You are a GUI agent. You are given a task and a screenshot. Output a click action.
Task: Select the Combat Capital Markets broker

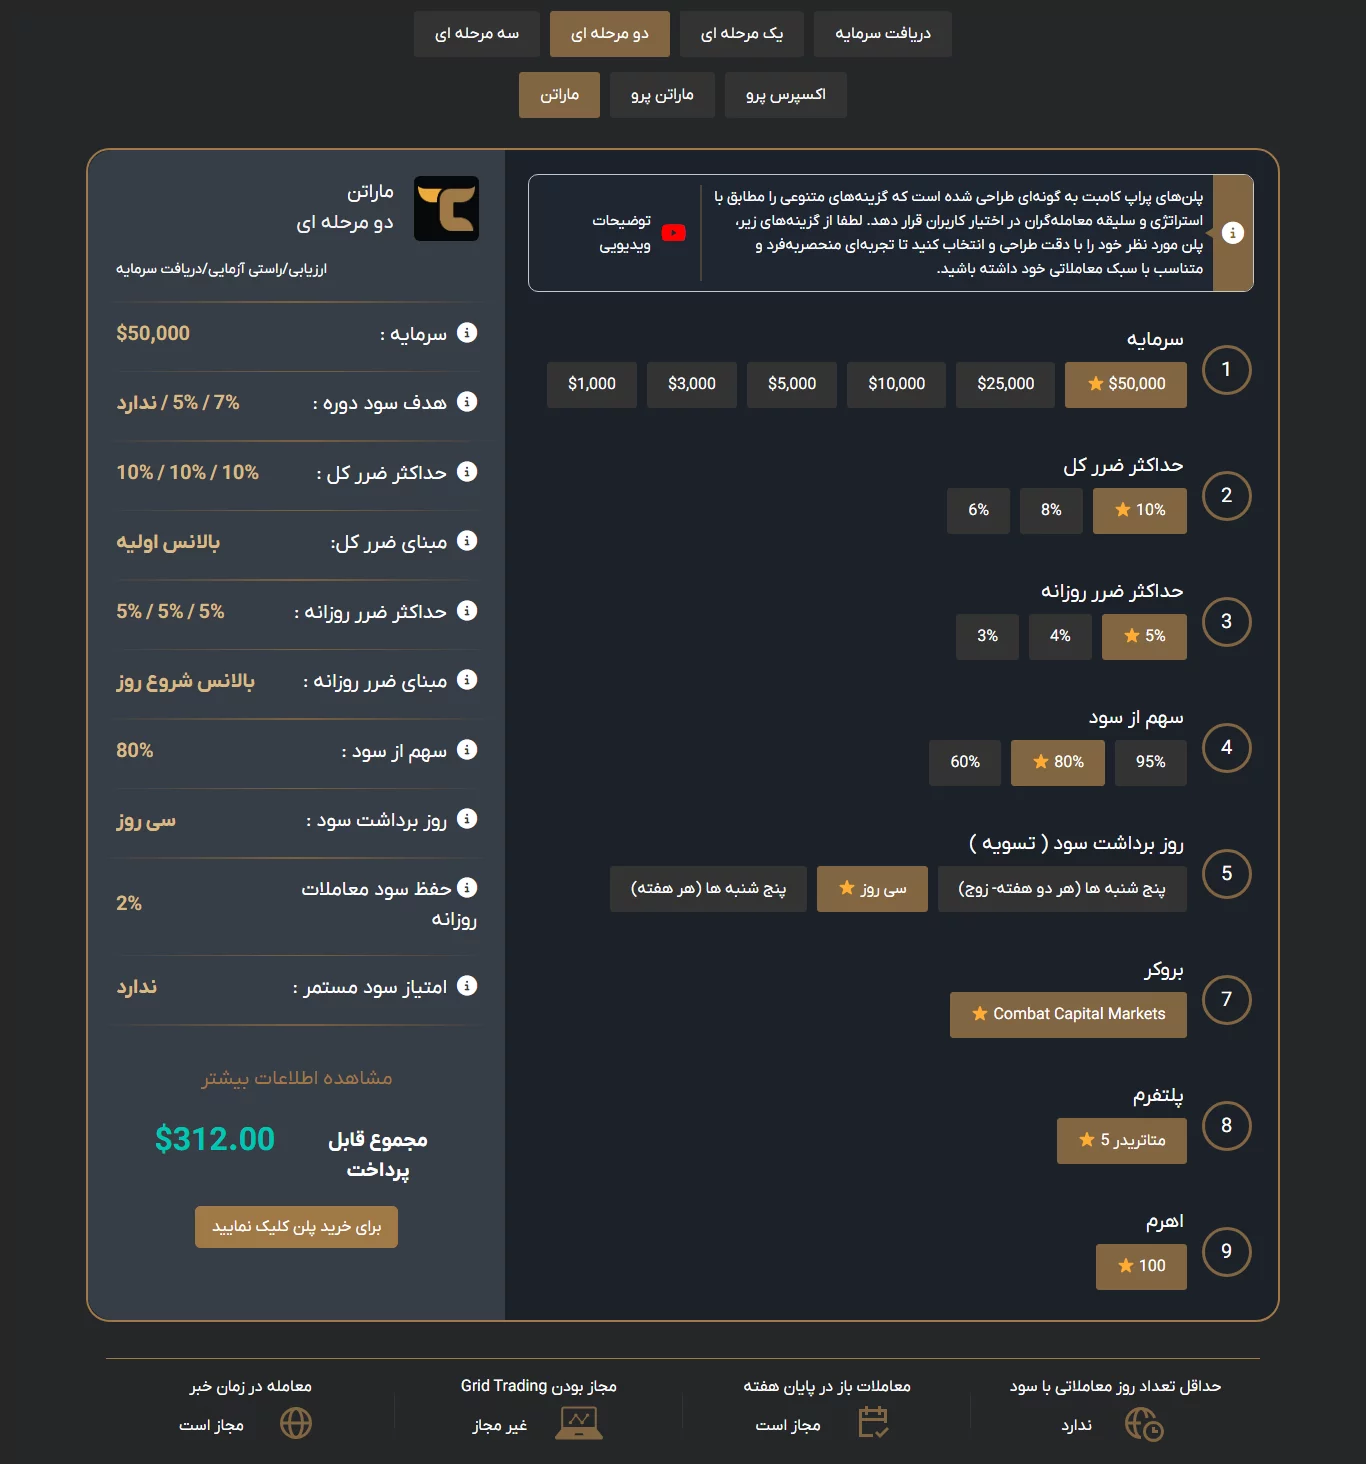pyautogui.click(x=1068, y=1014)
